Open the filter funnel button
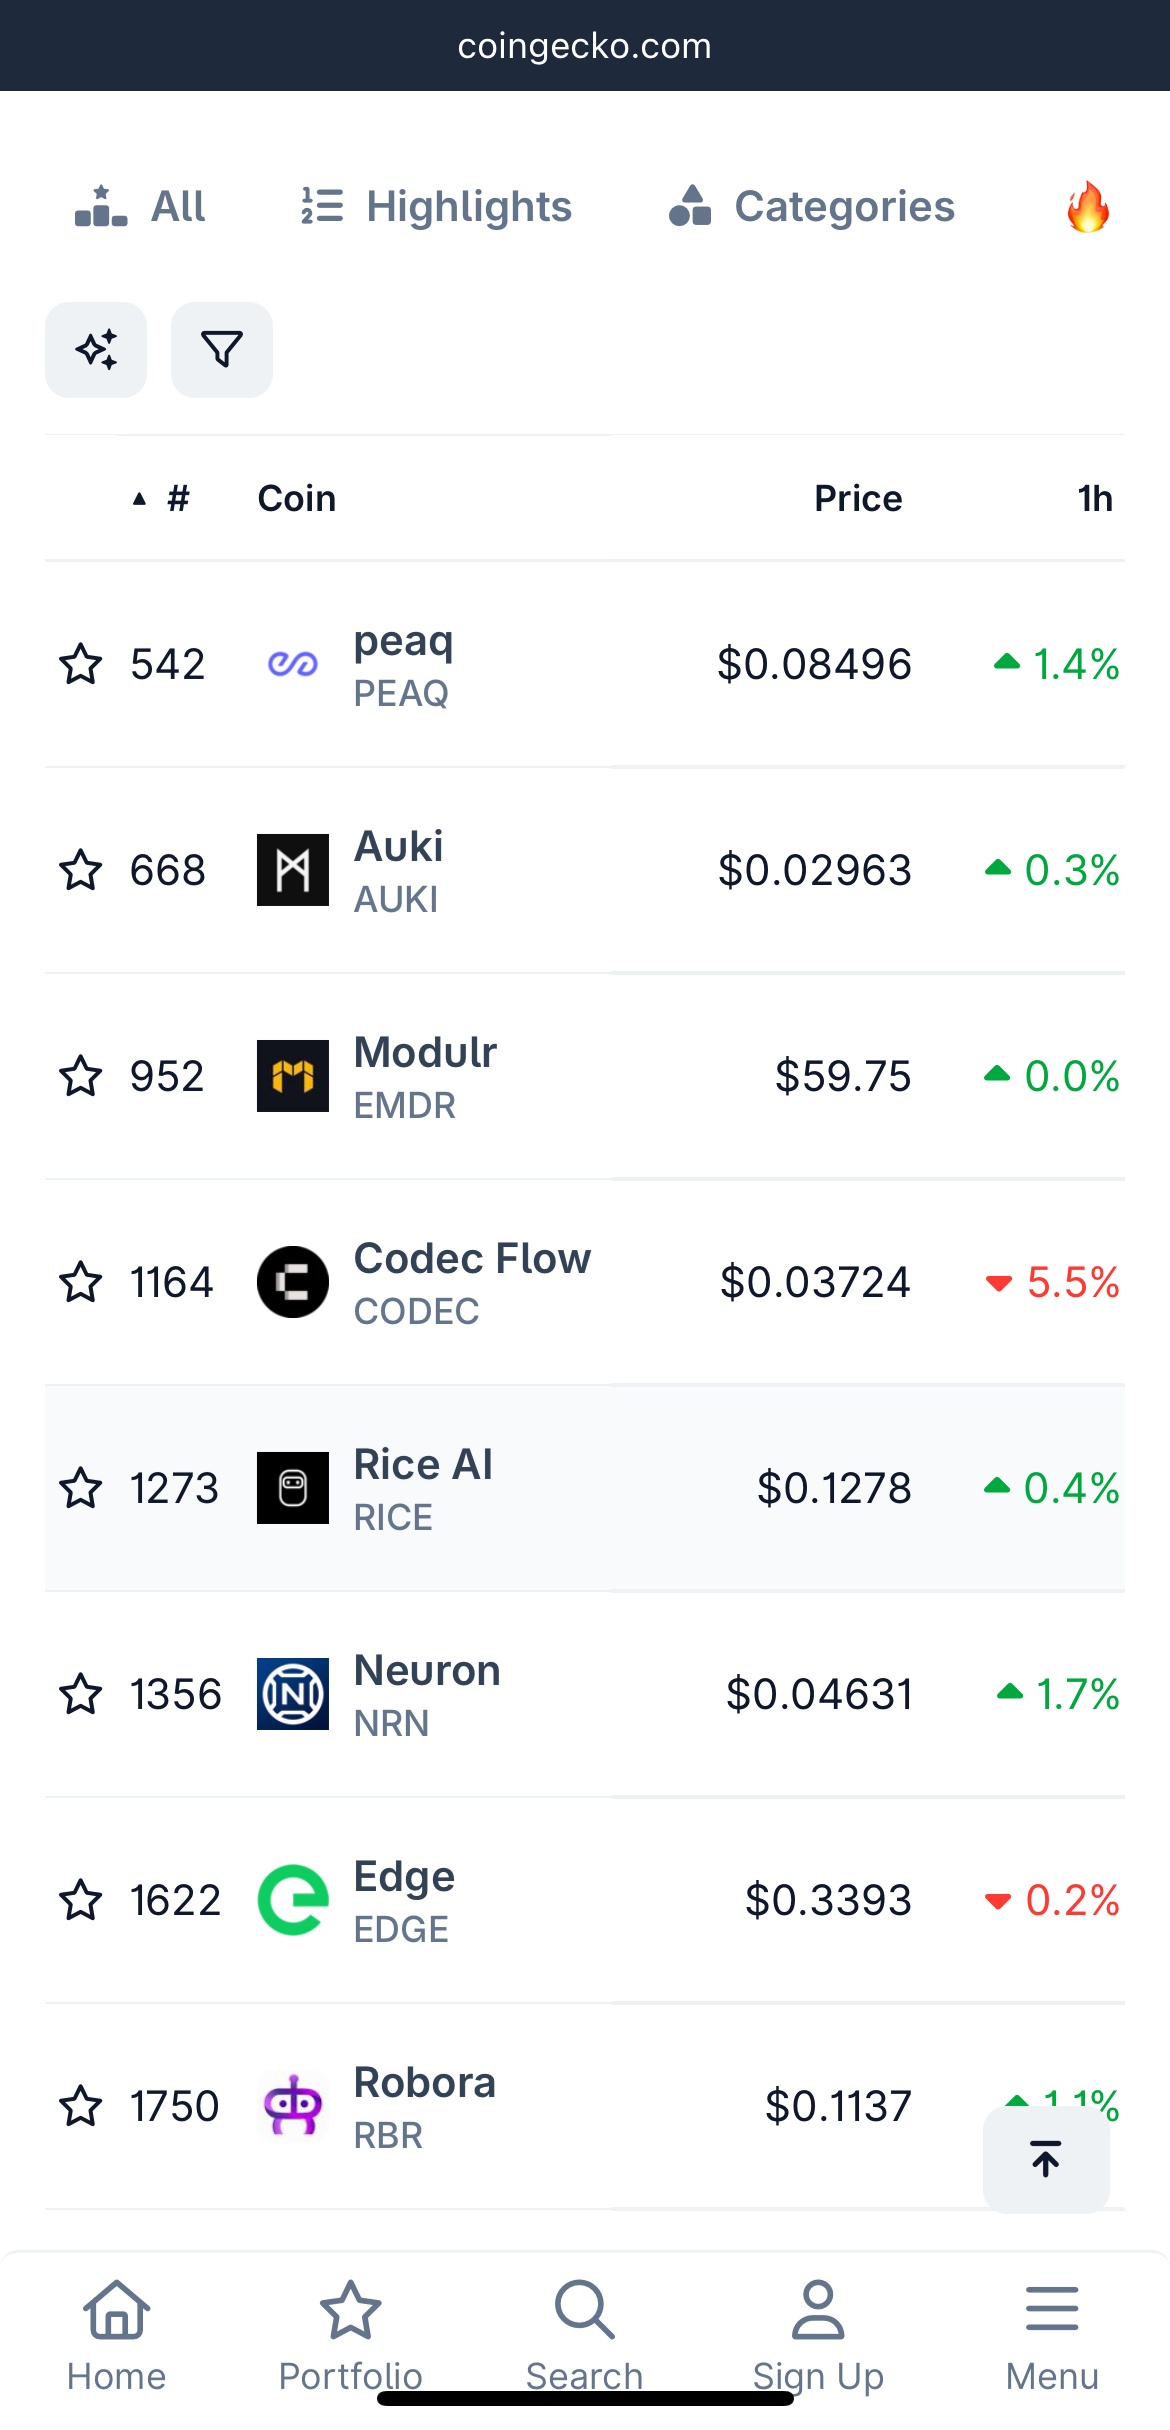The image size is (1170, 2430). click(x=221, y=350)
